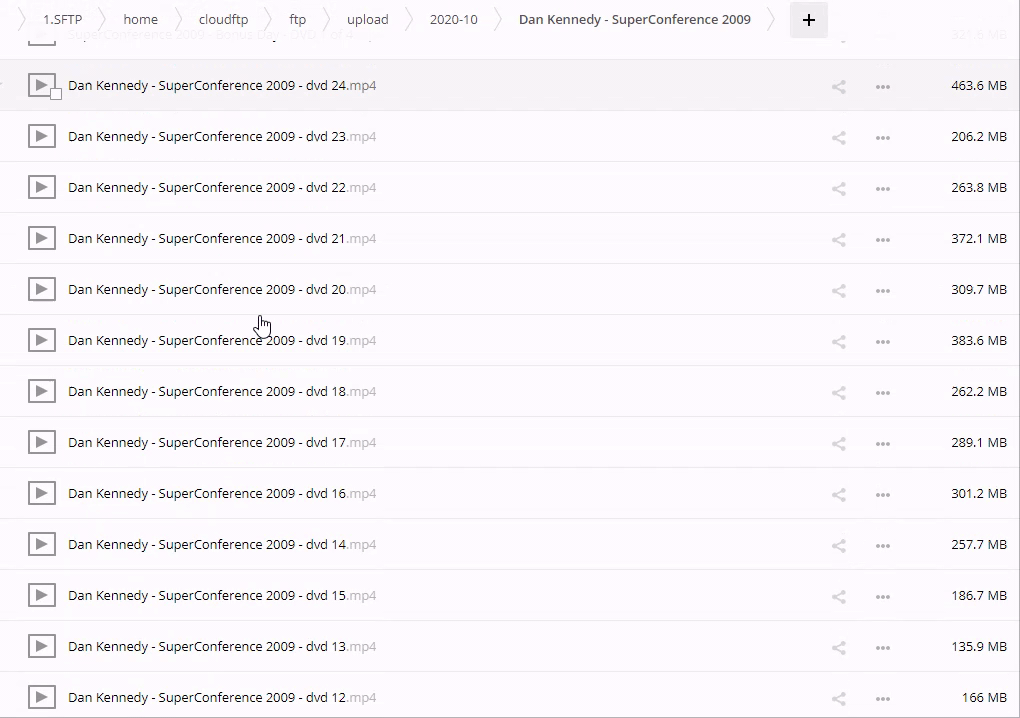Expand actions menu for dvd 15.mp4
This screenshot has height=718, width=1020.
coord(882,597)
